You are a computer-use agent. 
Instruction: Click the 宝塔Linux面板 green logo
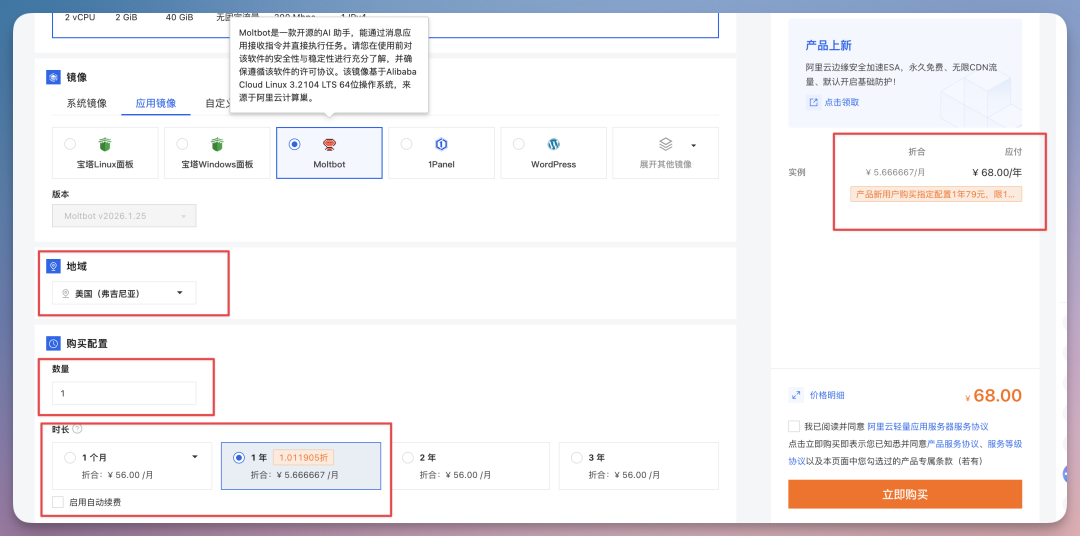105,145
